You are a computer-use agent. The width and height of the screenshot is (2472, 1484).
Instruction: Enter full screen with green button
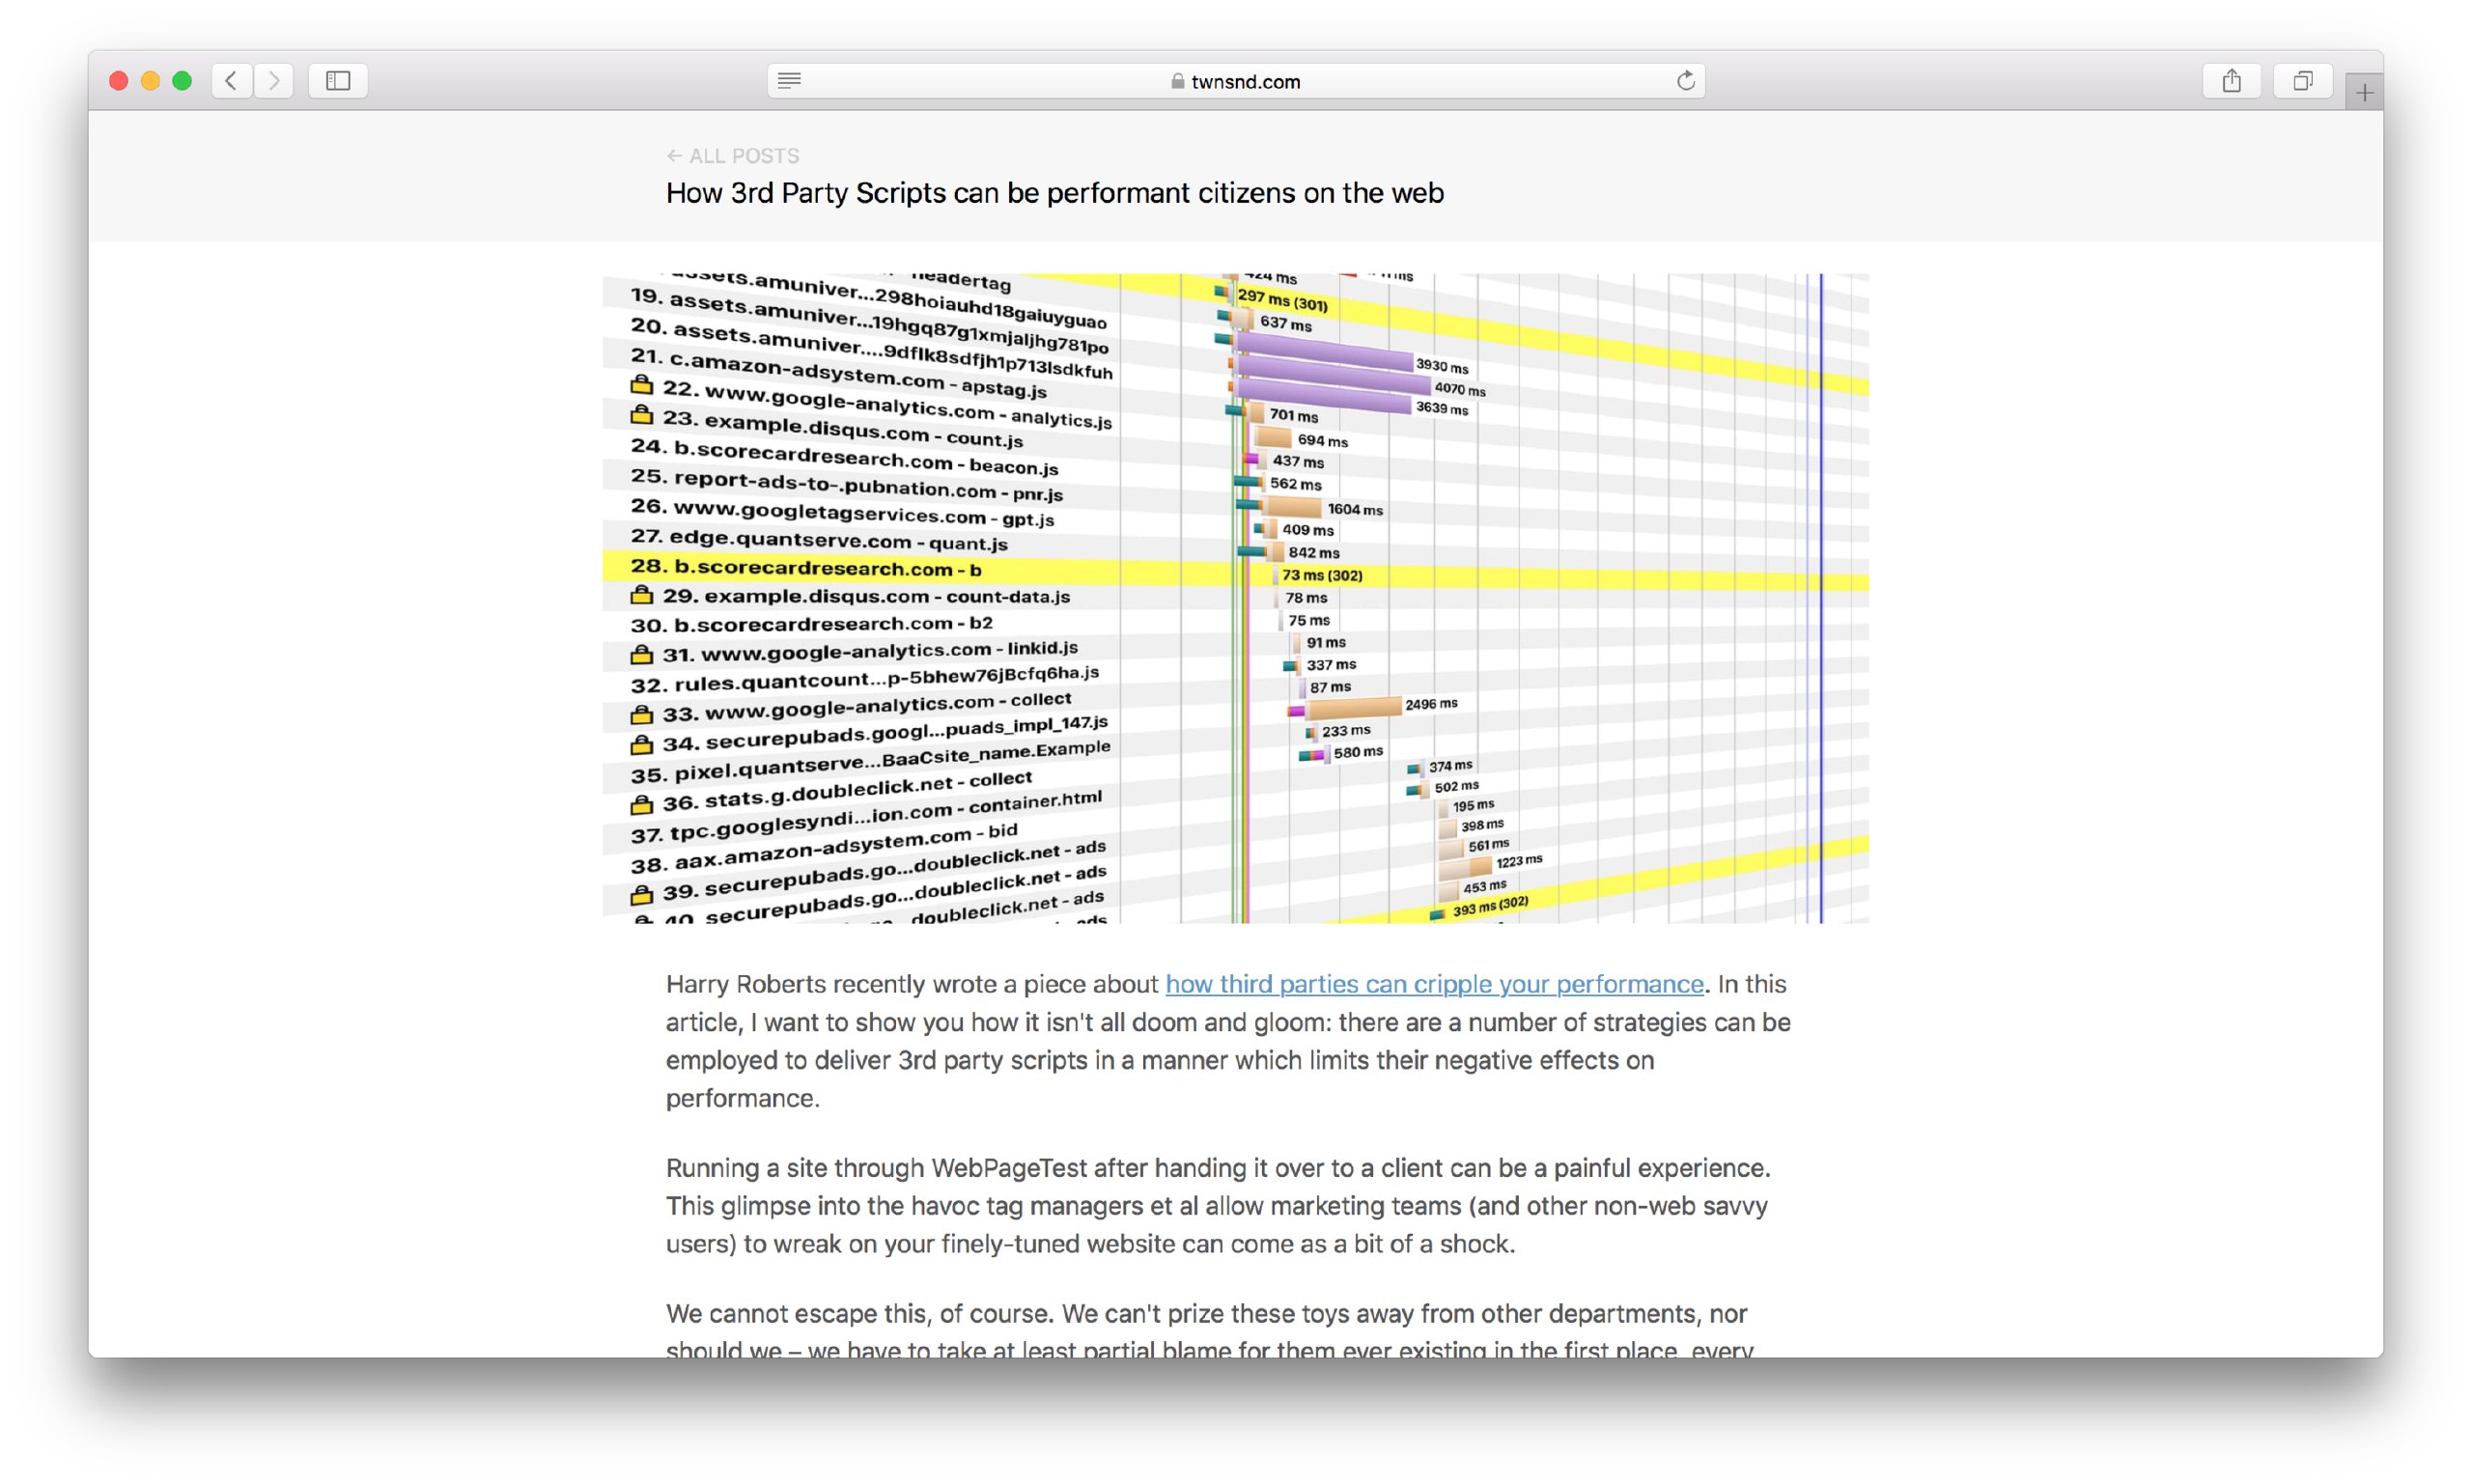click(182, 81)
